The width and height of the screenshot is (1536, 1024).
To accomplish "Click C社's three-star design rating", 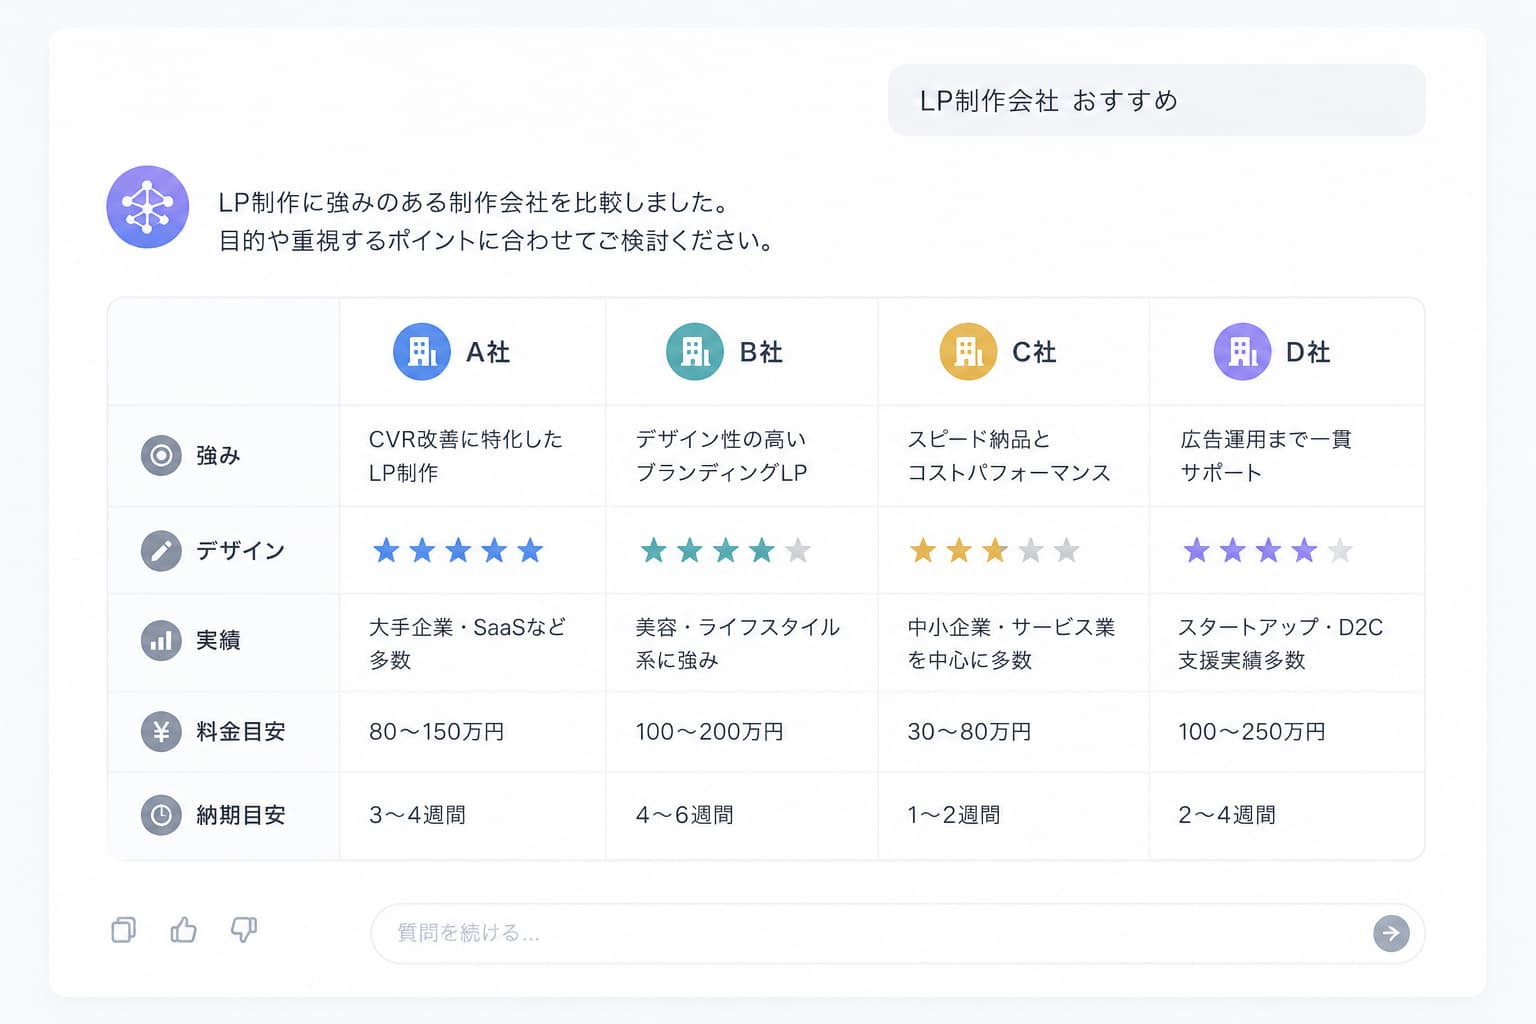I will 995,550.
